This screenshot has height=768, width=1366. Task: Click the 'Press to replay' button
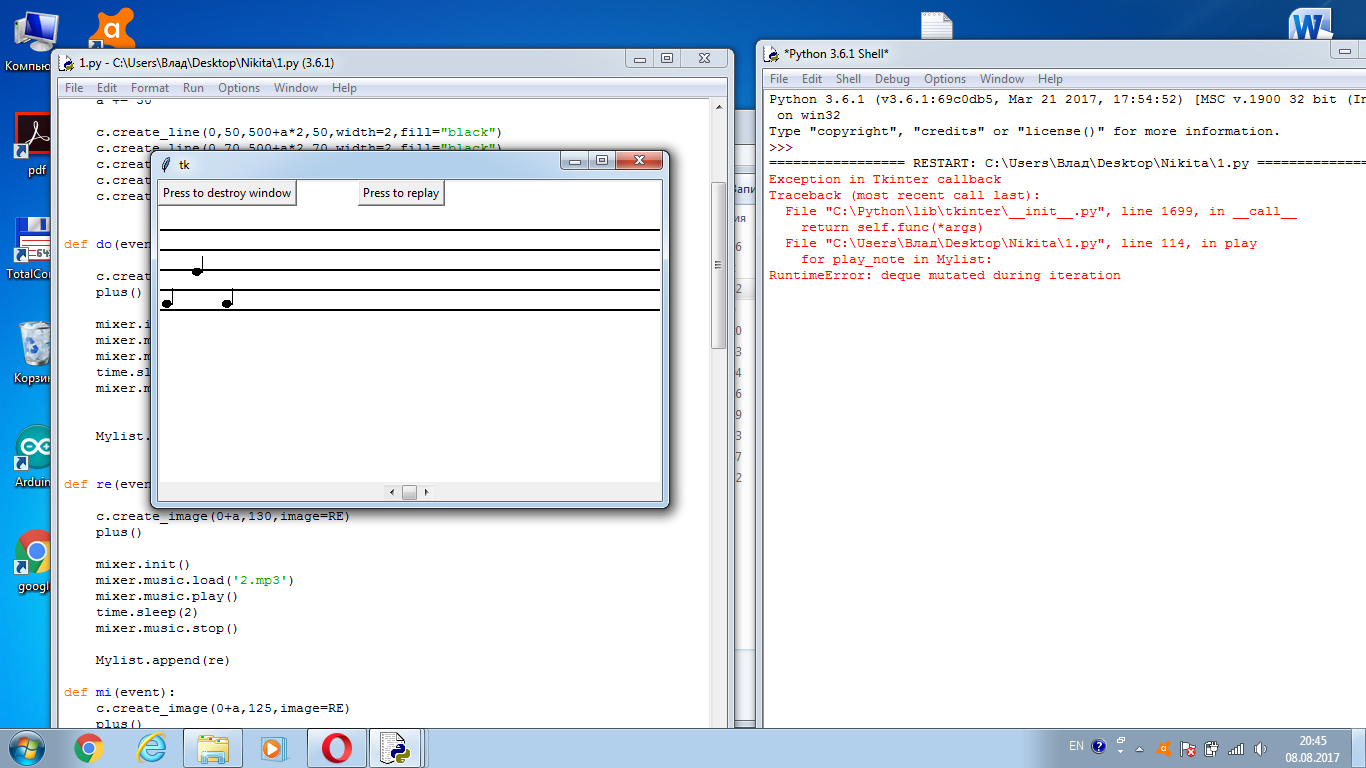[x=401, y=193]
